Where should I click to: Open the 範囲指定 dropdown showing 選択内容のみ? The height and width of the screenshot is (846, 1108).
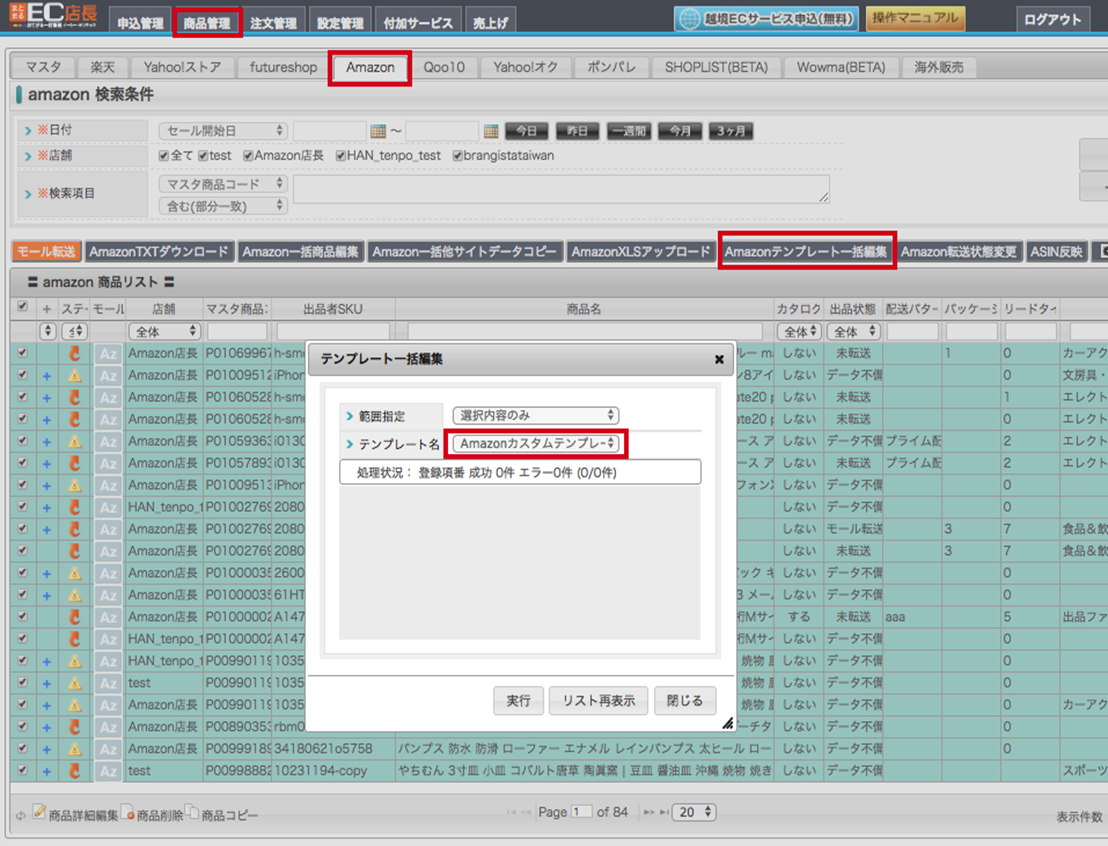point(536,415)
